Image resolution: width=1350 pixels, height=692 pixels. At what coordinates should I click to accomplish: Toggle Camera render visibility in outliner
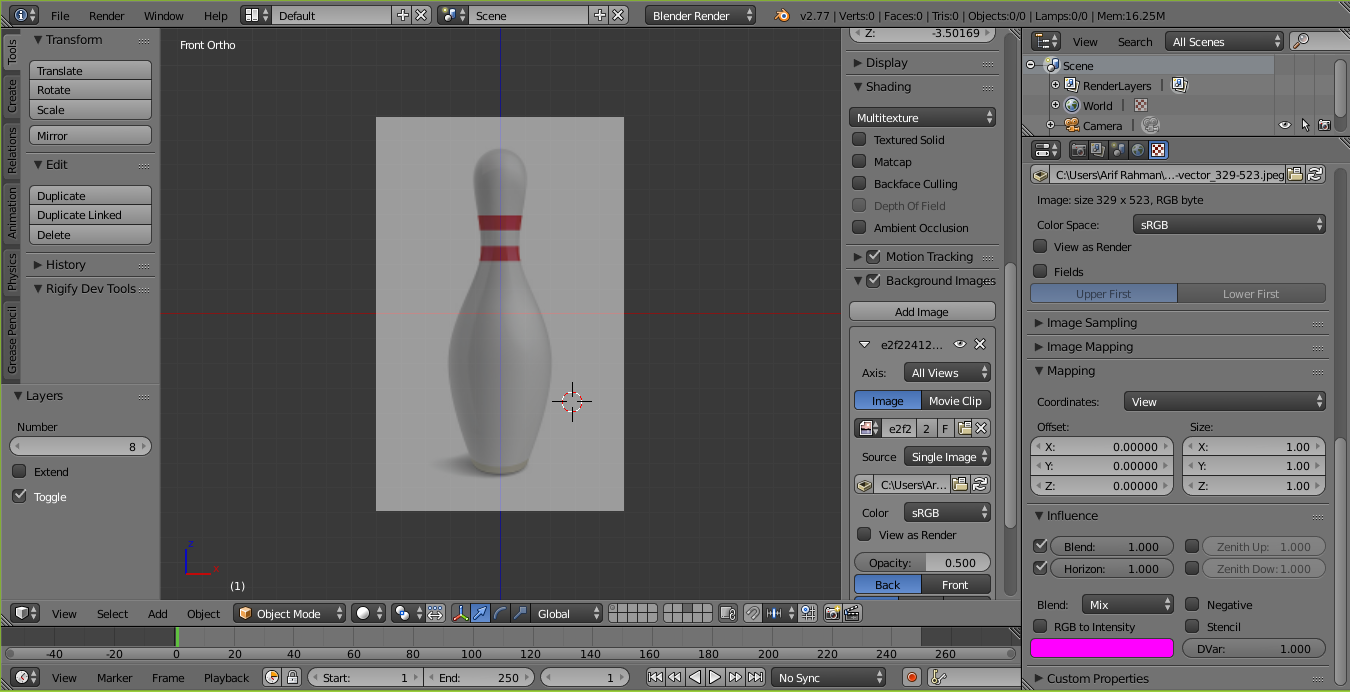pos(1324,126)
